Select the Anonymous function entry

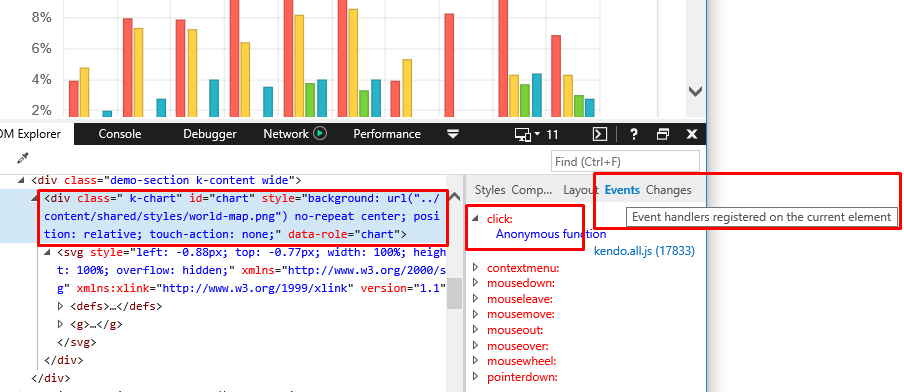coord(551,234)
